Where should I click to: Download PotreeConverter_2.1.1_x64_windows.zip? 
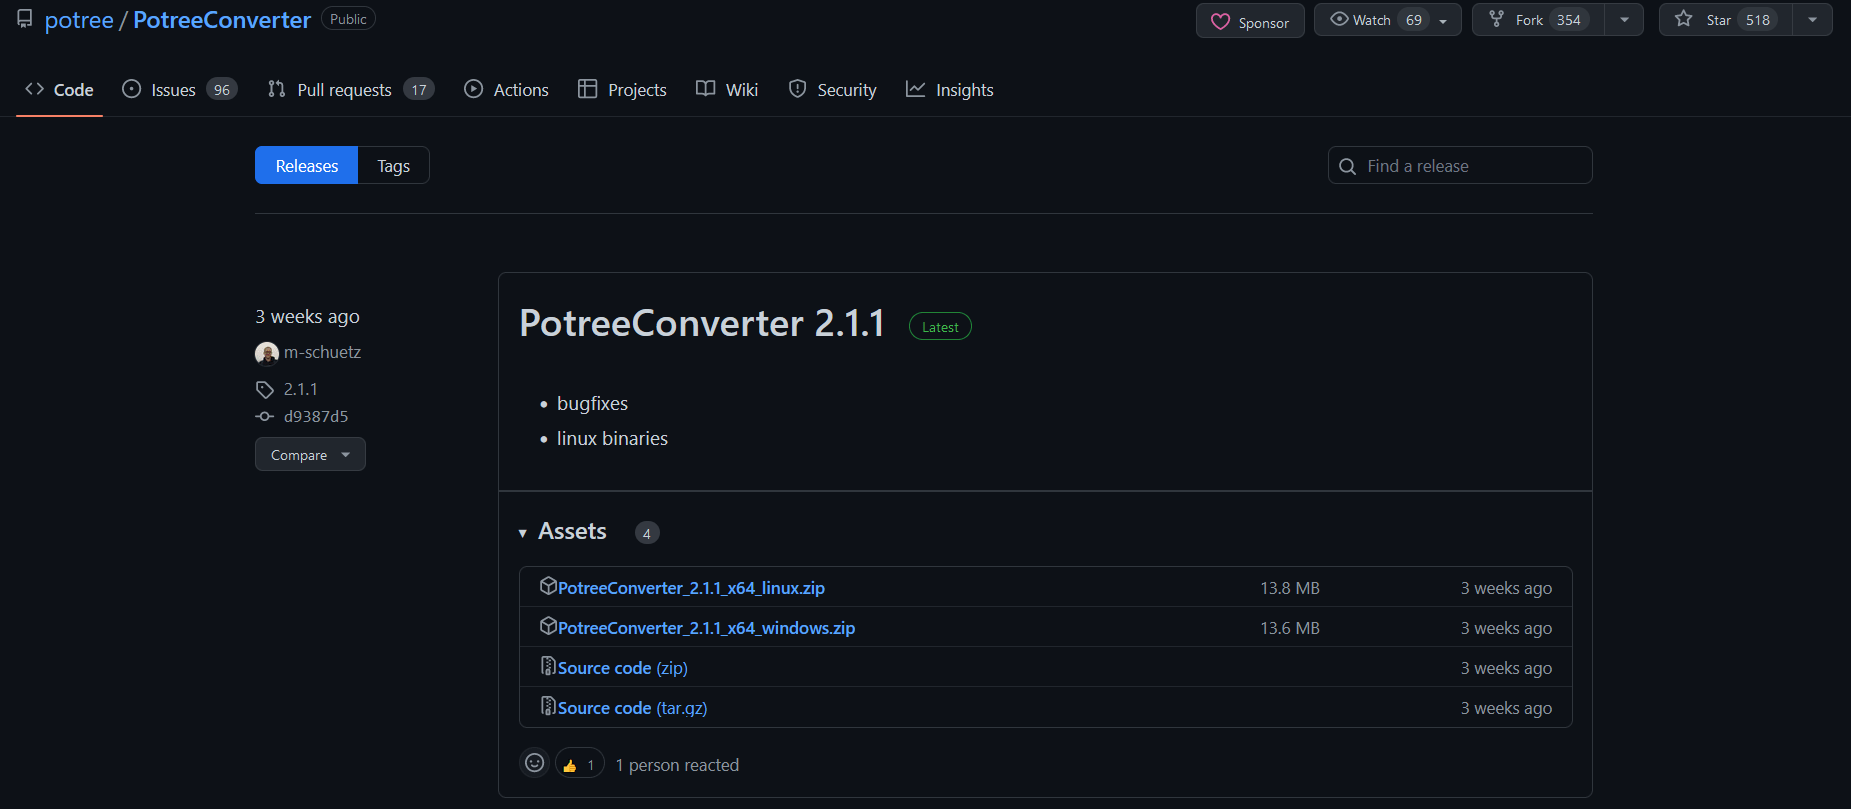pyautogui.click(x=706, y=628)
